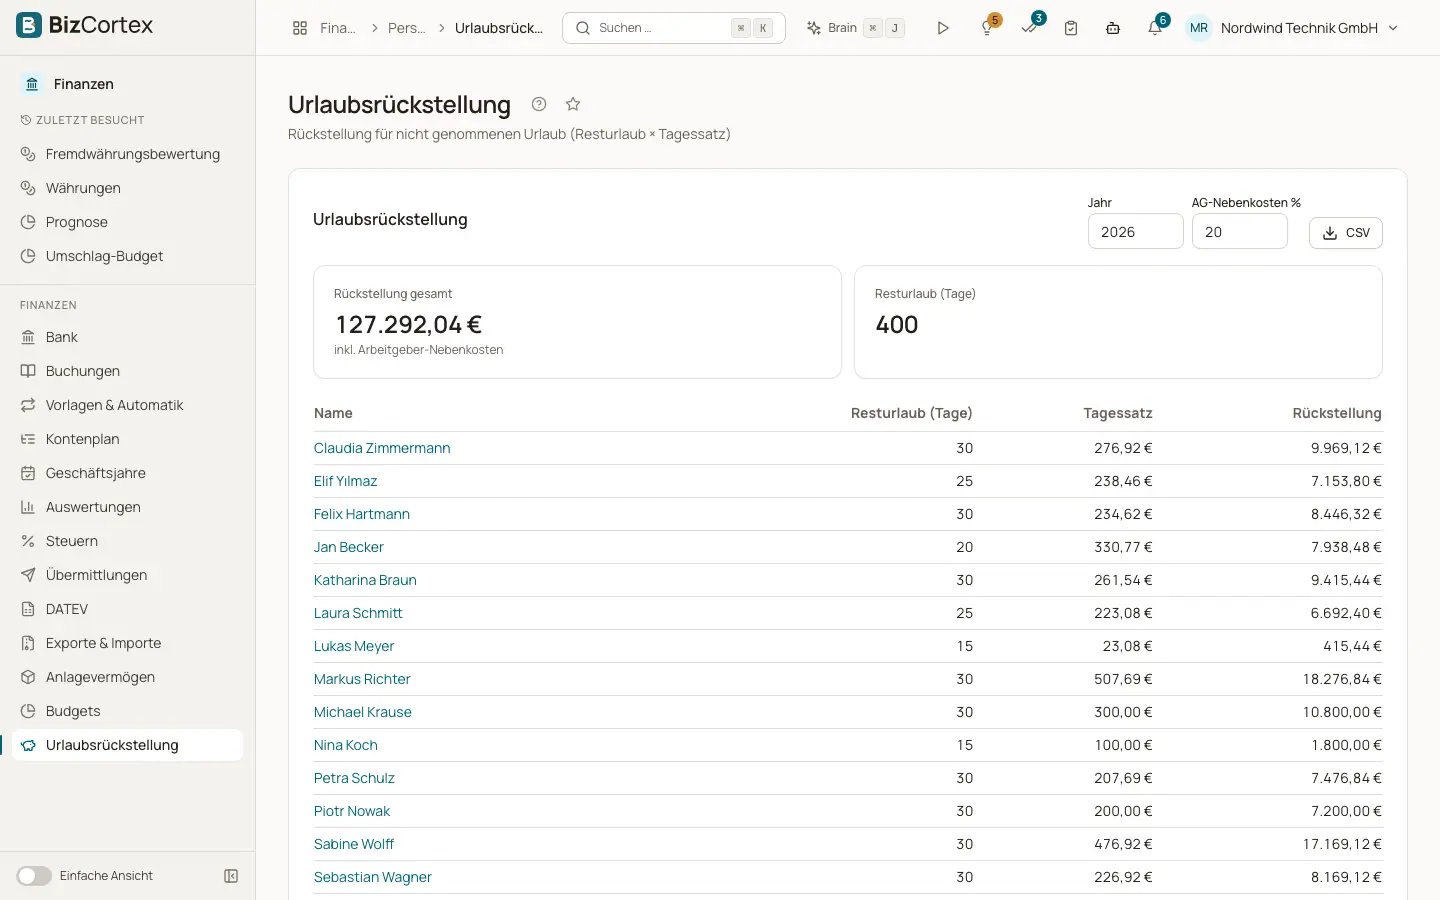
Task: Open Anlagevermögen in the sidebar
Action: pos(128,677)
